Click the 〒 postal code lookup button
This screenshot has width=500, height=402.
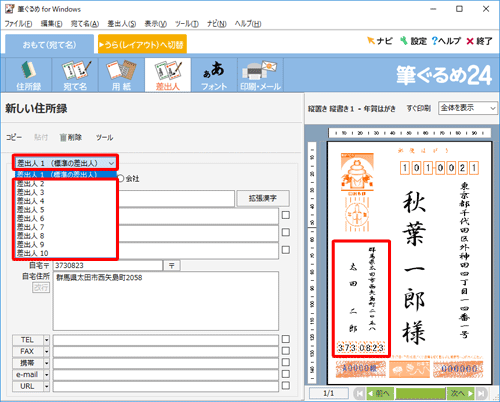[172, 265]
